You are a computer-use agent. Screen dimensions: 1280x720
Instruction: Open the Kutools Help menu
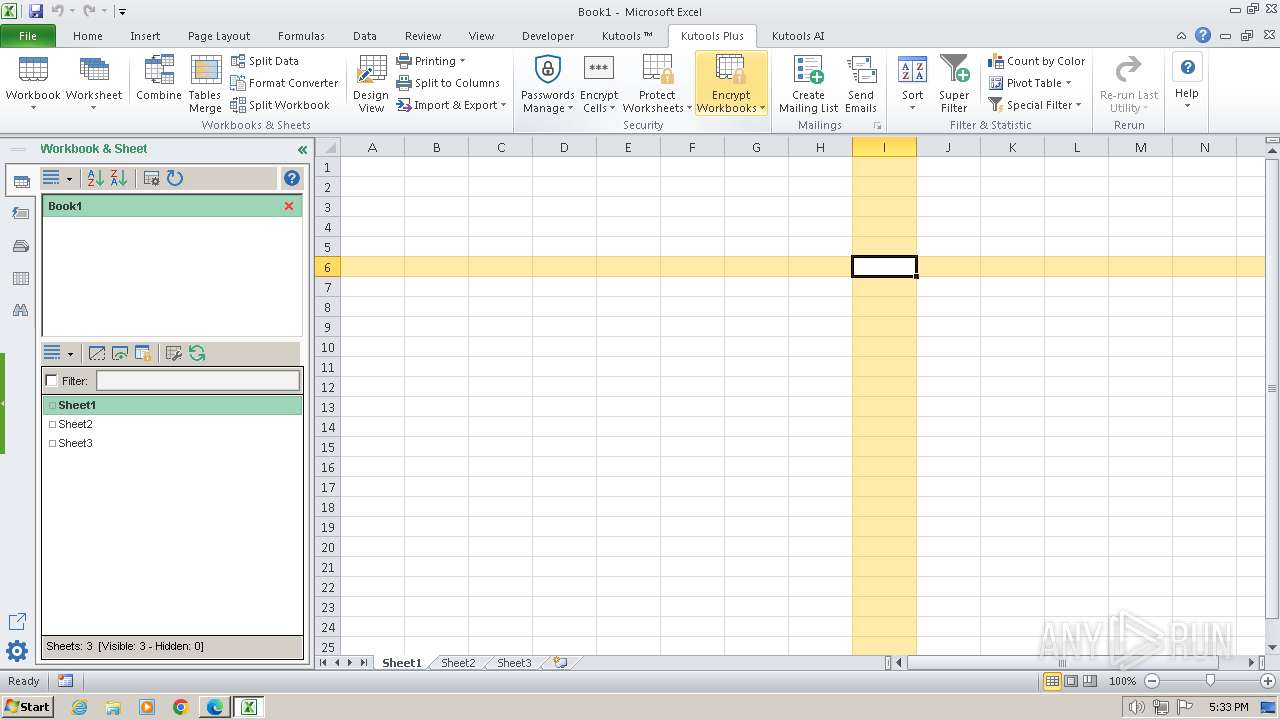click(x=1187, y=80)
